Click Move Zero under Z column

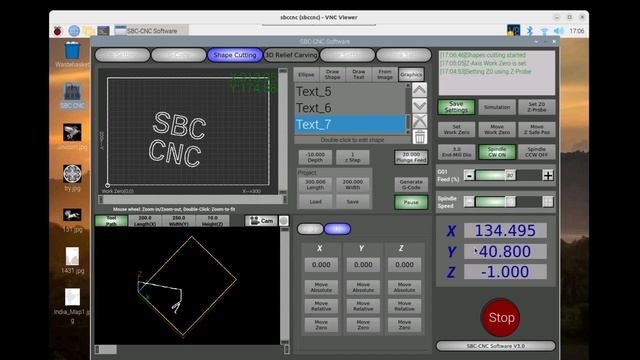404,325
